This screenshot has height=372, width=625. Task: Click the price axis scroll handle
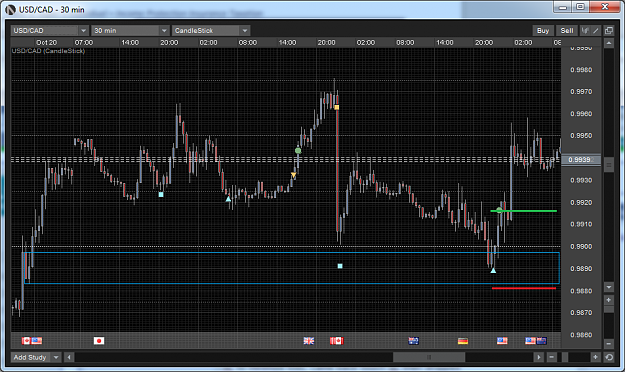pyautogui.click(x=609, y=165)
